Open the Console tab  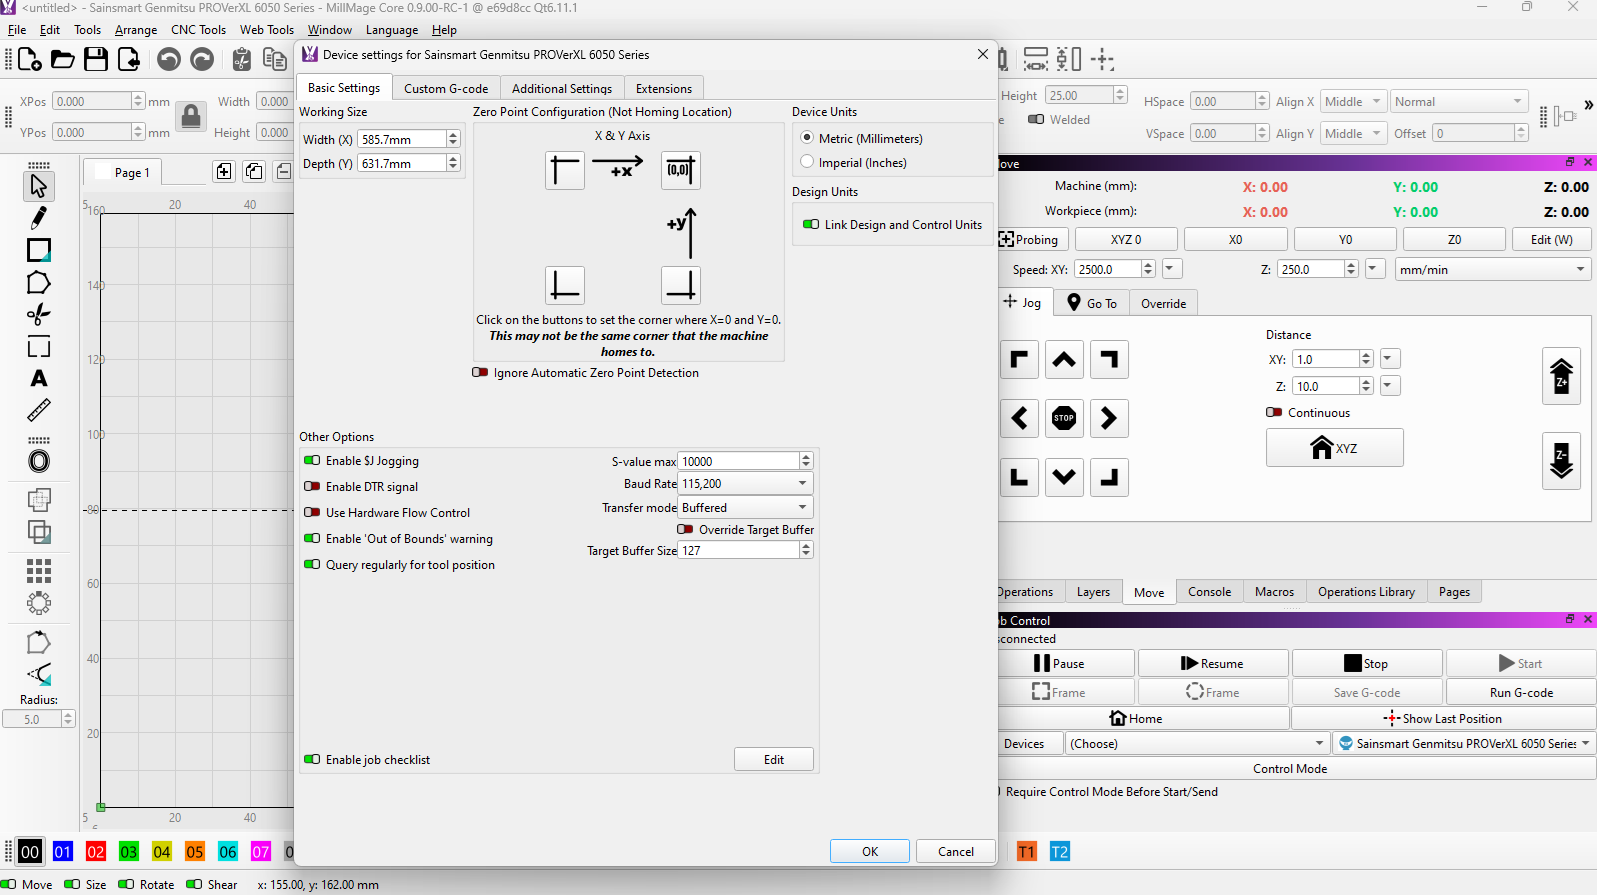coord(1209,592)
